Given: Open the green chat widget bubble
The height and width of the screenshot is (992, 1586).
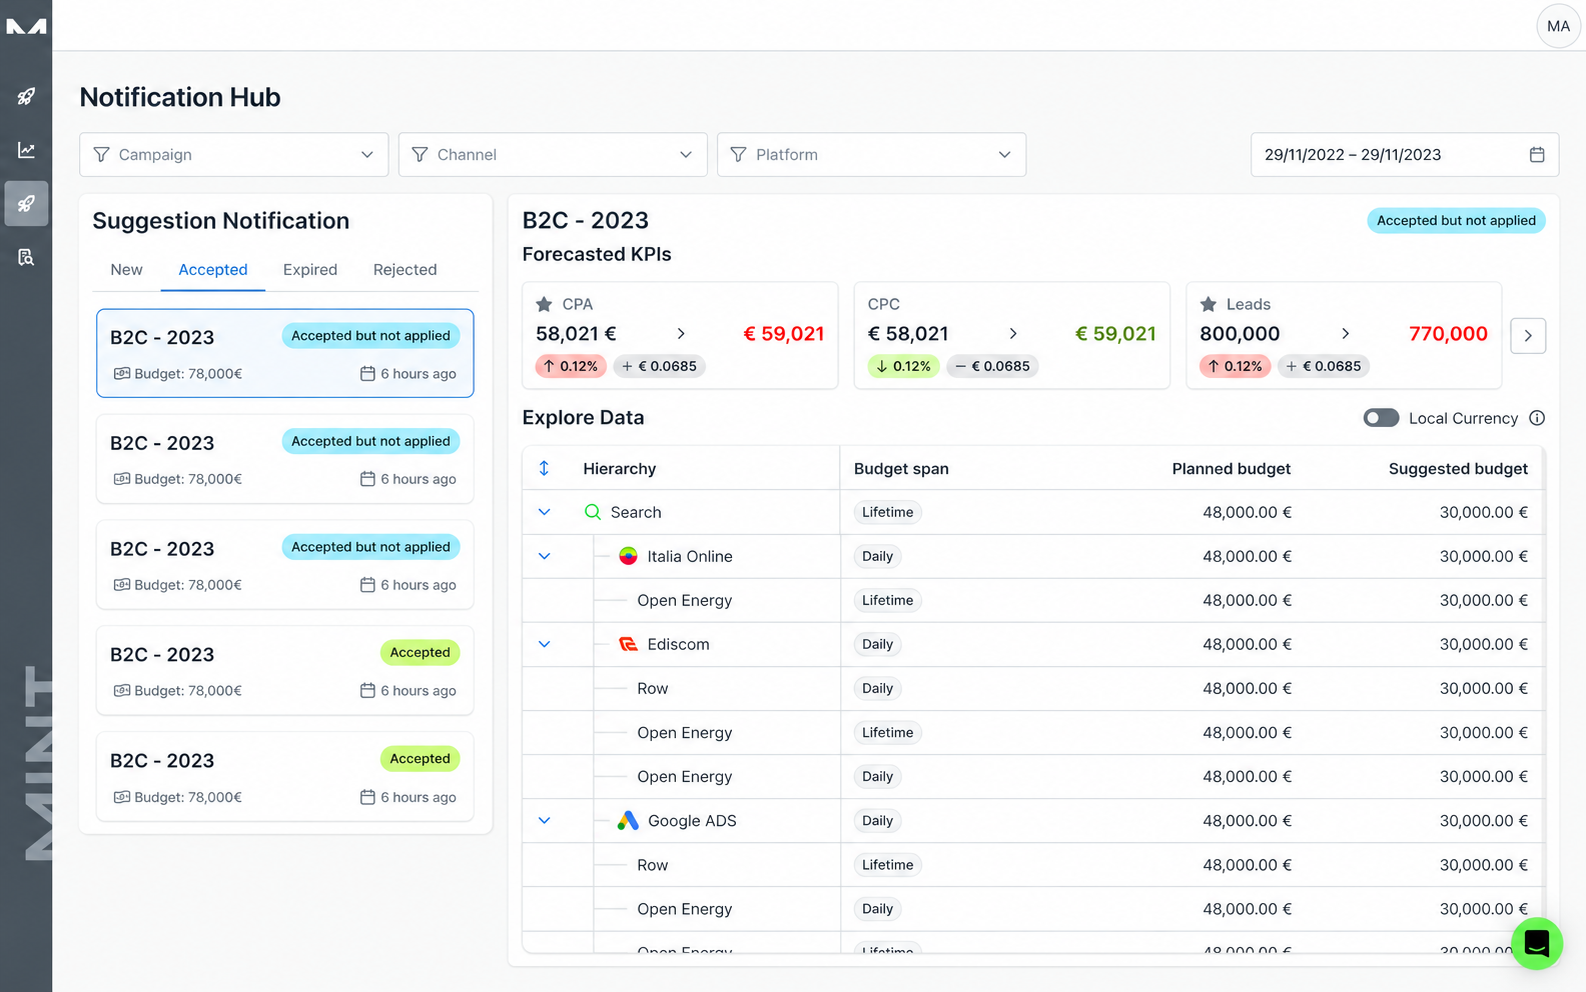Looking at the screenshot, I should tap(1537, 943).
